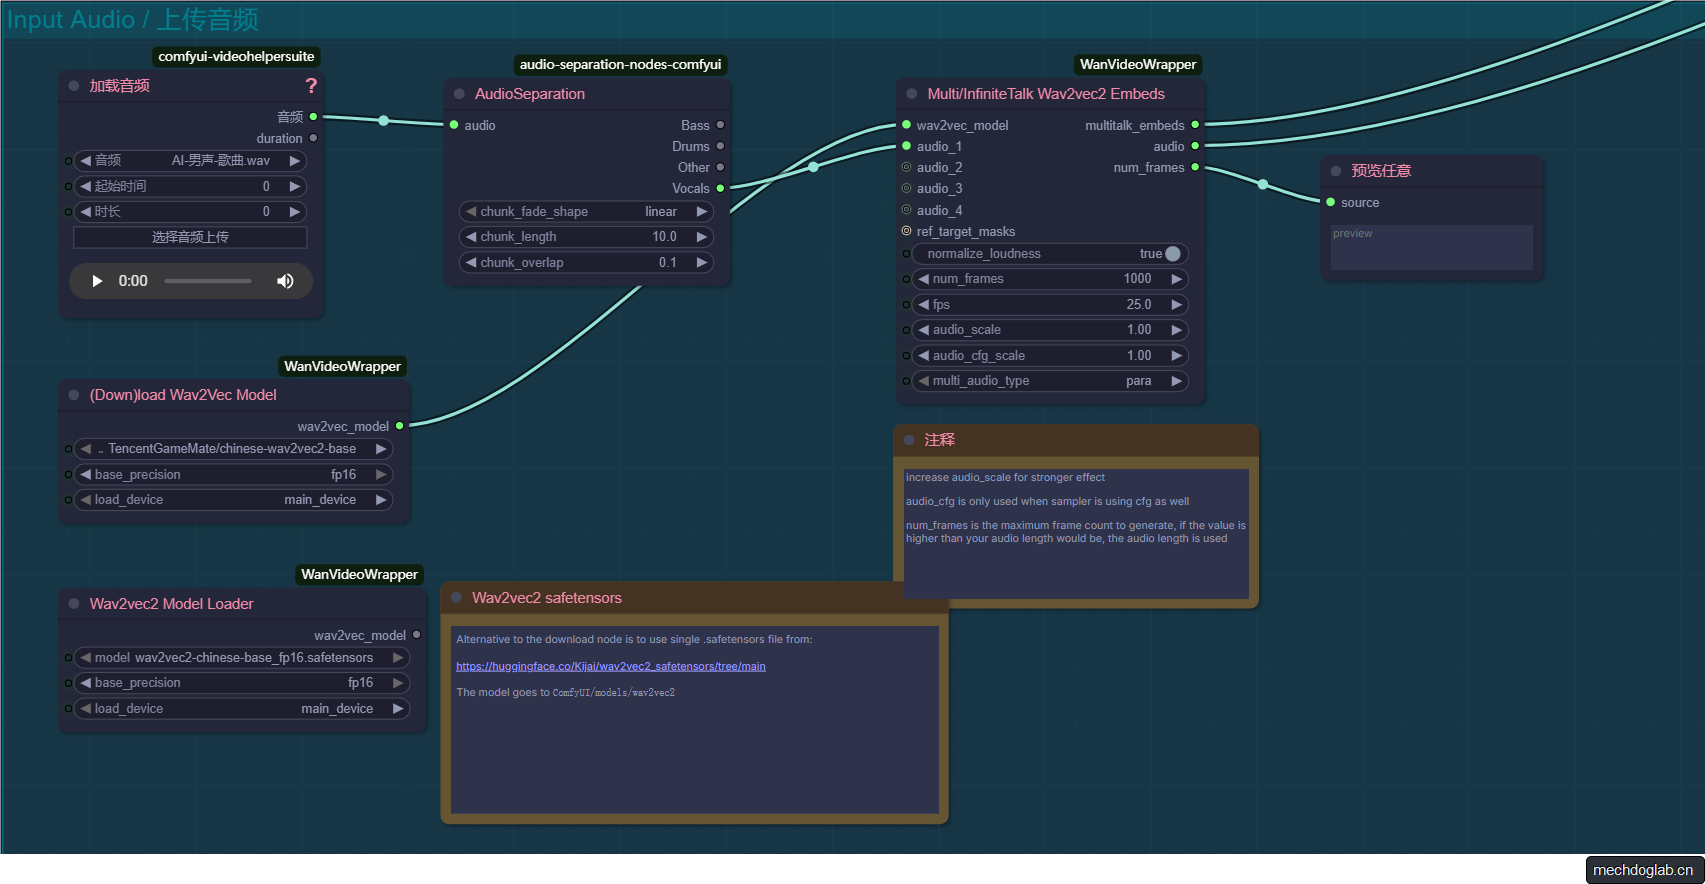Image resolution: width=1705 pixels, height=884 pixels.
Task: Click the (Down)load Wav2Vec Model title bar
Action: point(183,395)
